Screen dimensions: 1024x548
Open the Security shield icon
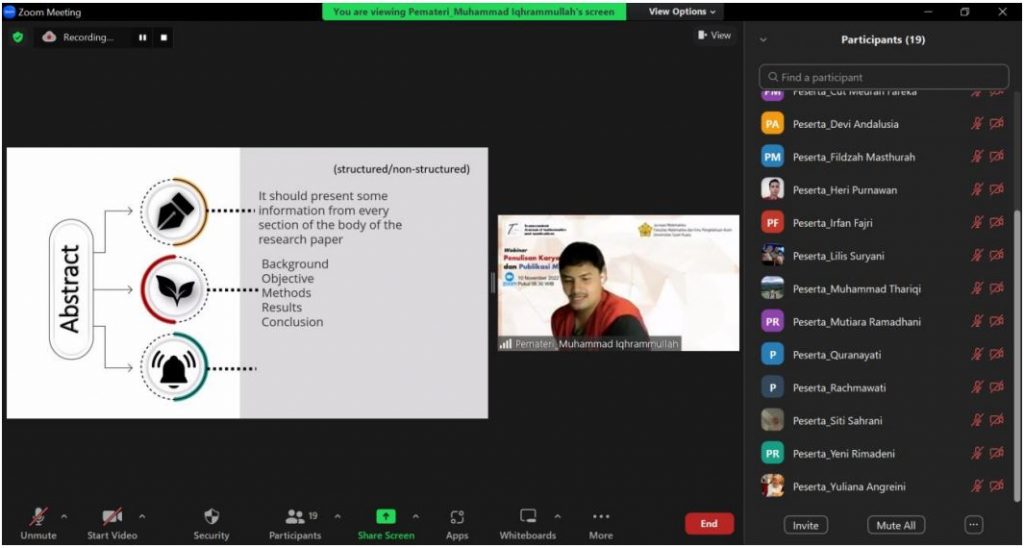(211, 517)
